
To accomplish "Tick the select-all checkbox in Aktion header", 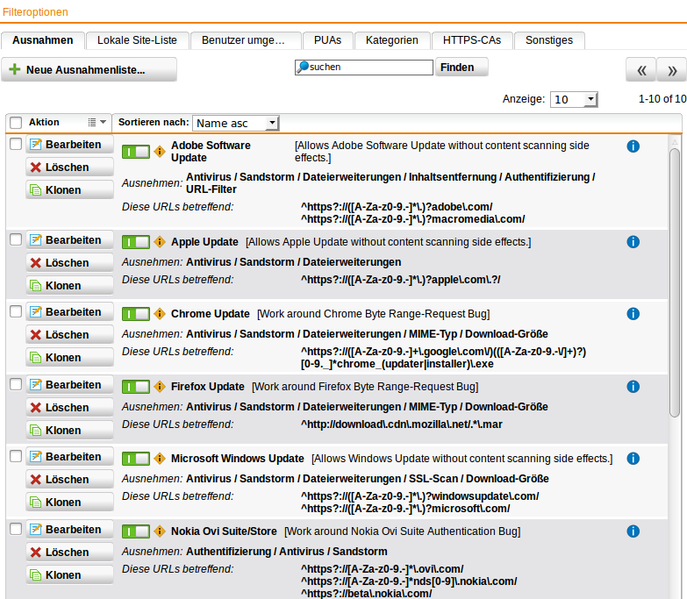I will [15, 122].
